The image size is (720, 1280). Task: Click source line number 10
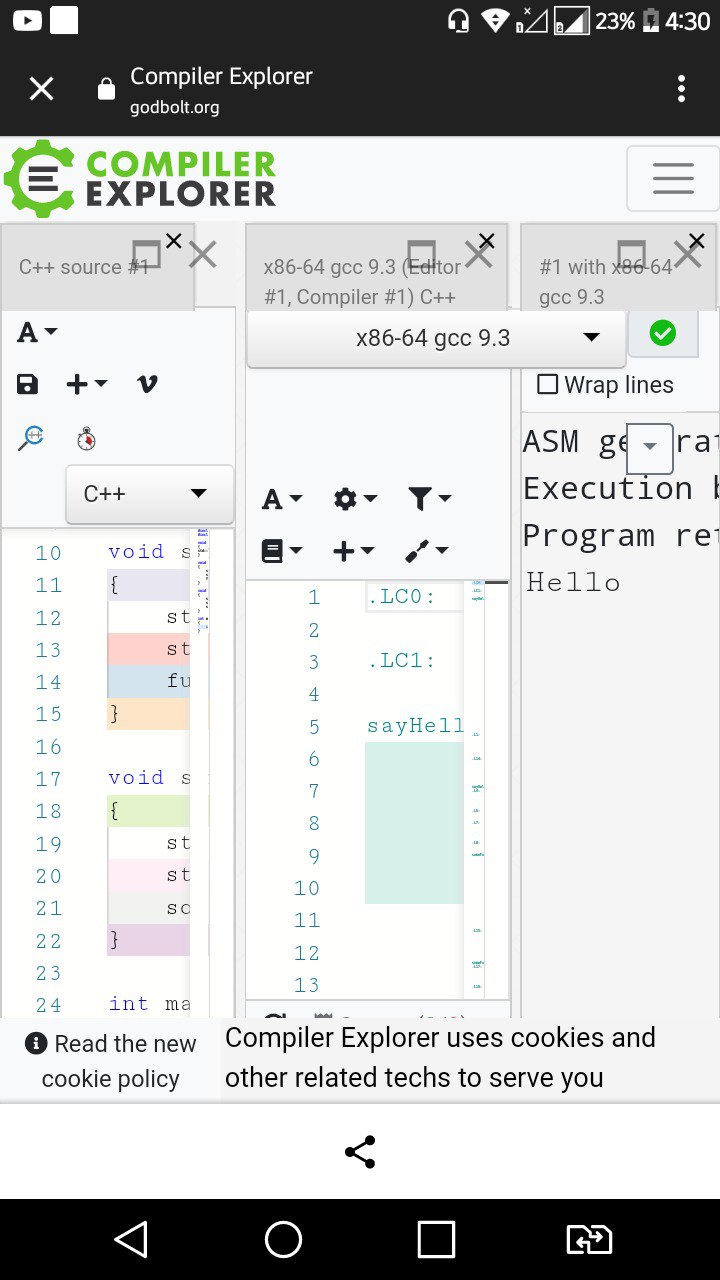49,553
